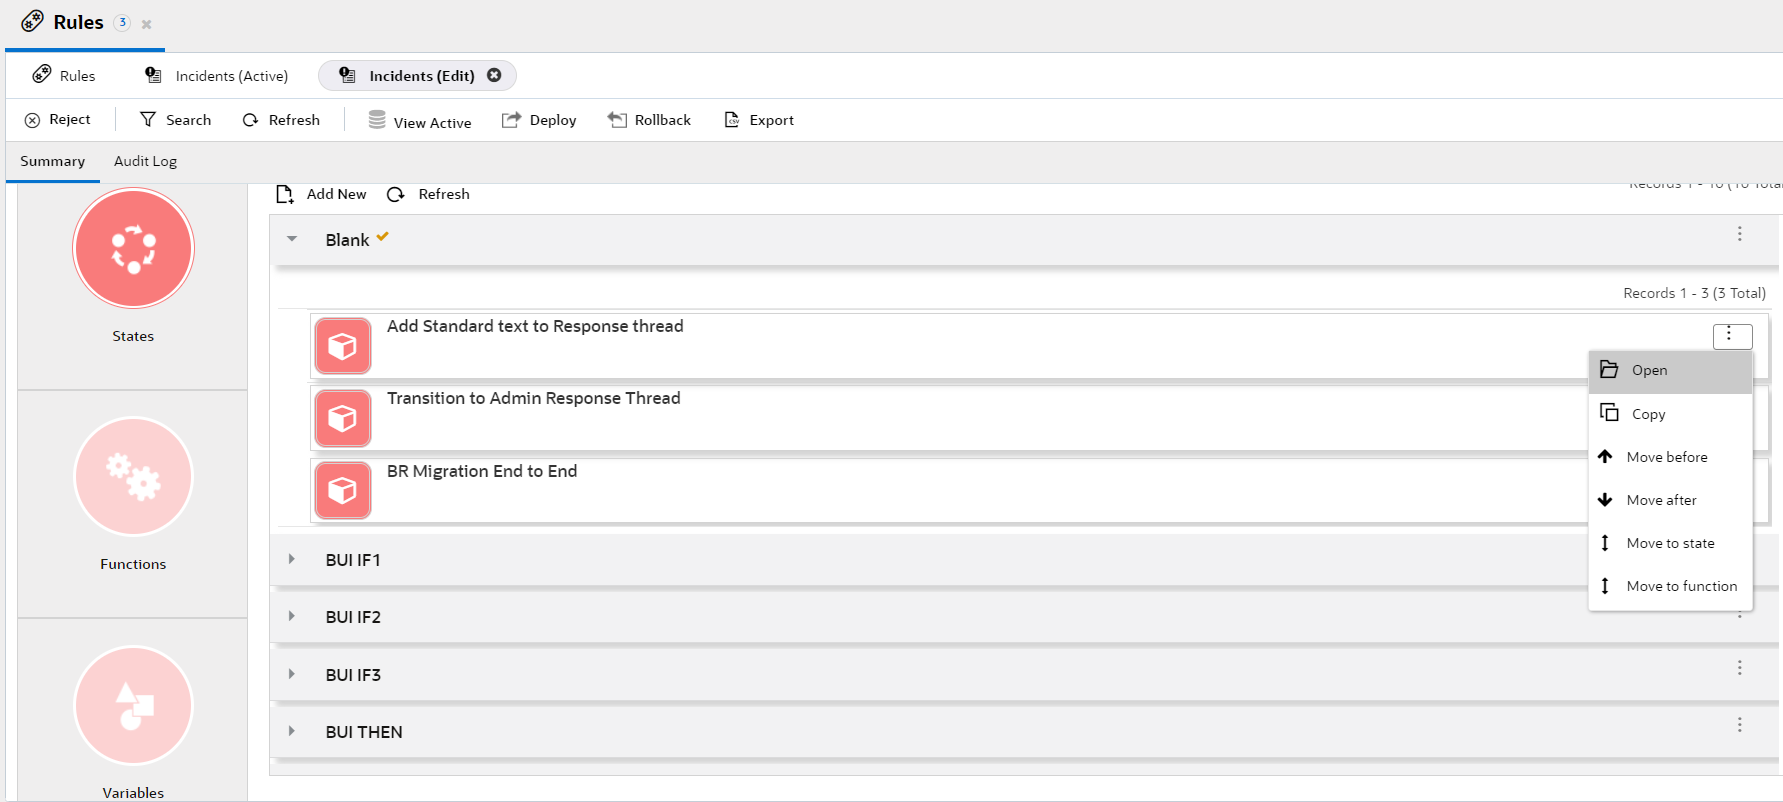Select Move to function menu option
Viewport: 1783px width, 802px height.
pos(1681,586)
